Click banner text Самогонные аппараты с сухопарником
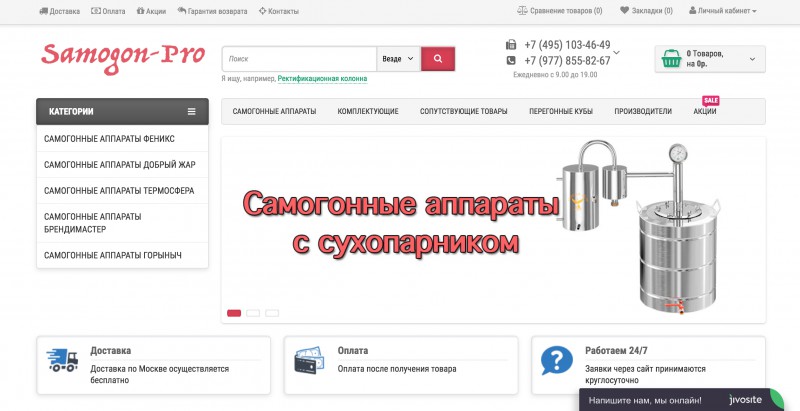The width and height of the screenshot is (800, 411). 401,223
